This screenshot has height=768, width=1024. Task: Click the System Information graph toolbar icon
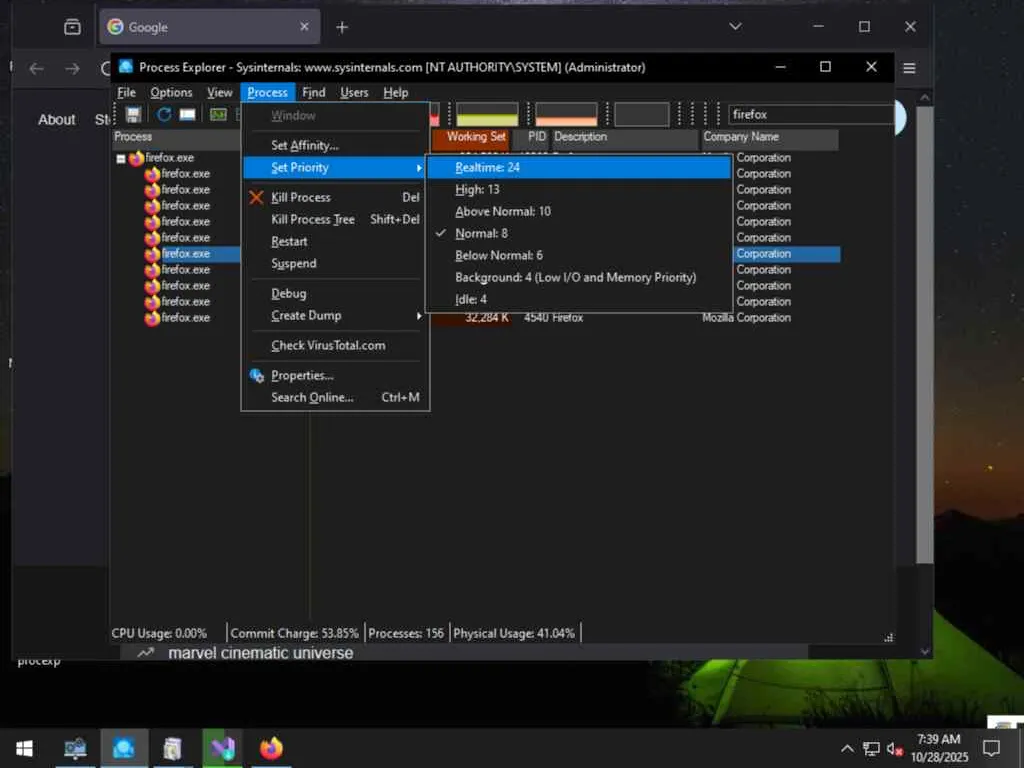pos(218,115)
